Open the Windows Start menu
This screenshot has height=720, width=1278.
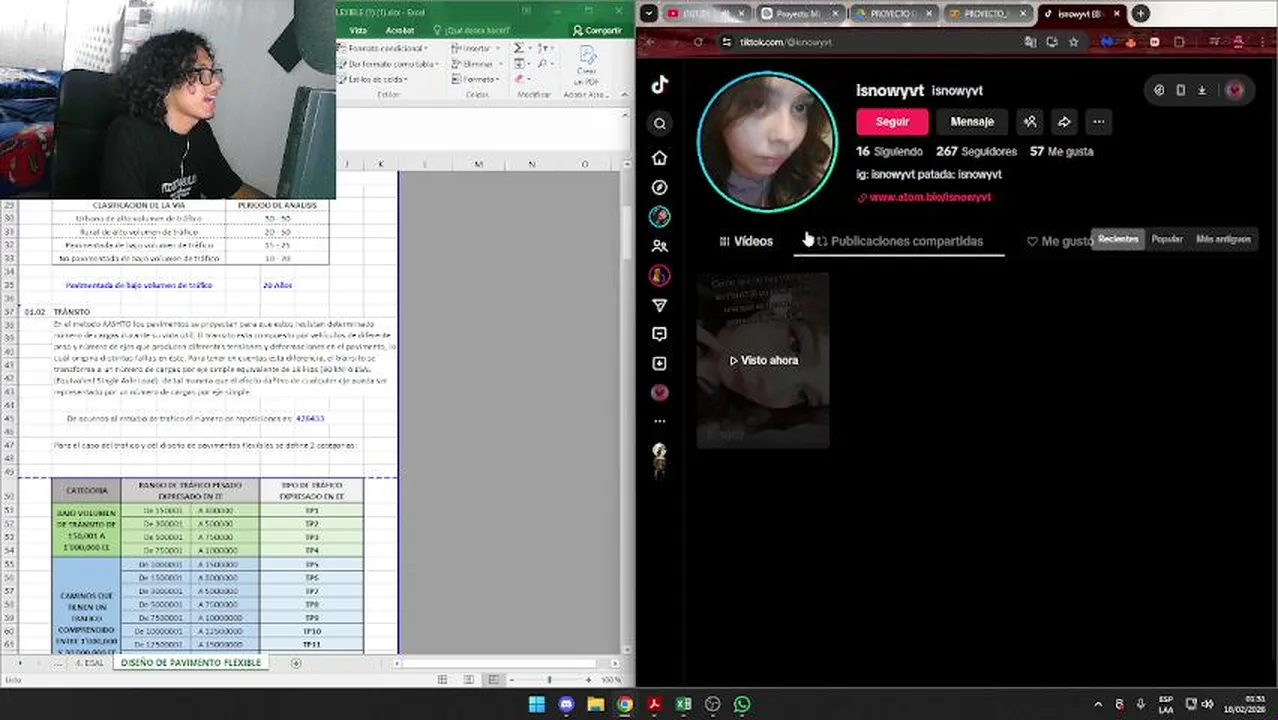[537, 704]
